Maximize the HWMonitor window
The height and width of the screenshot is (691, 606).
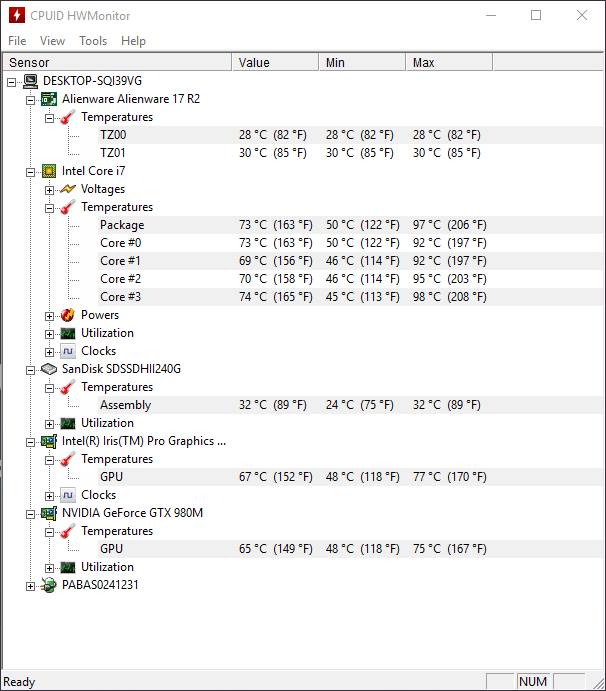point(536,15)
